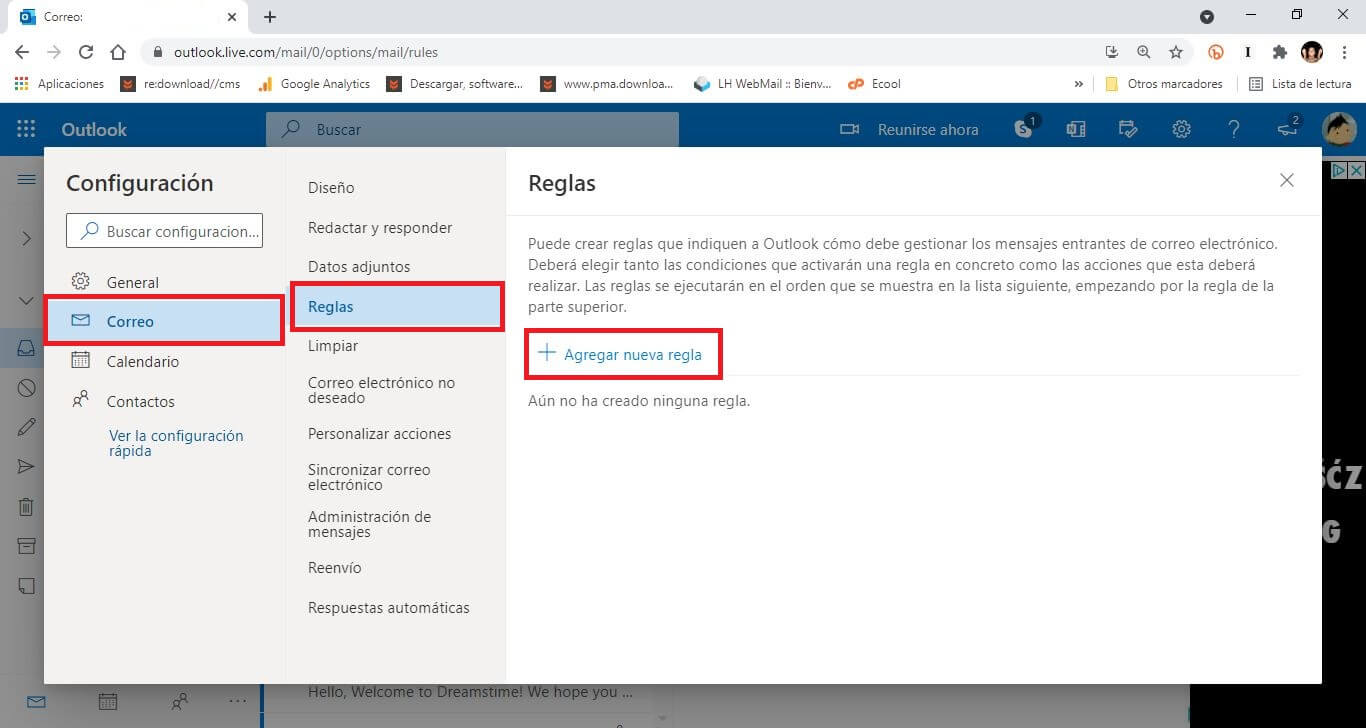Select the Correo settings category
Screen dimensions: 1366x728
point(164,321)
